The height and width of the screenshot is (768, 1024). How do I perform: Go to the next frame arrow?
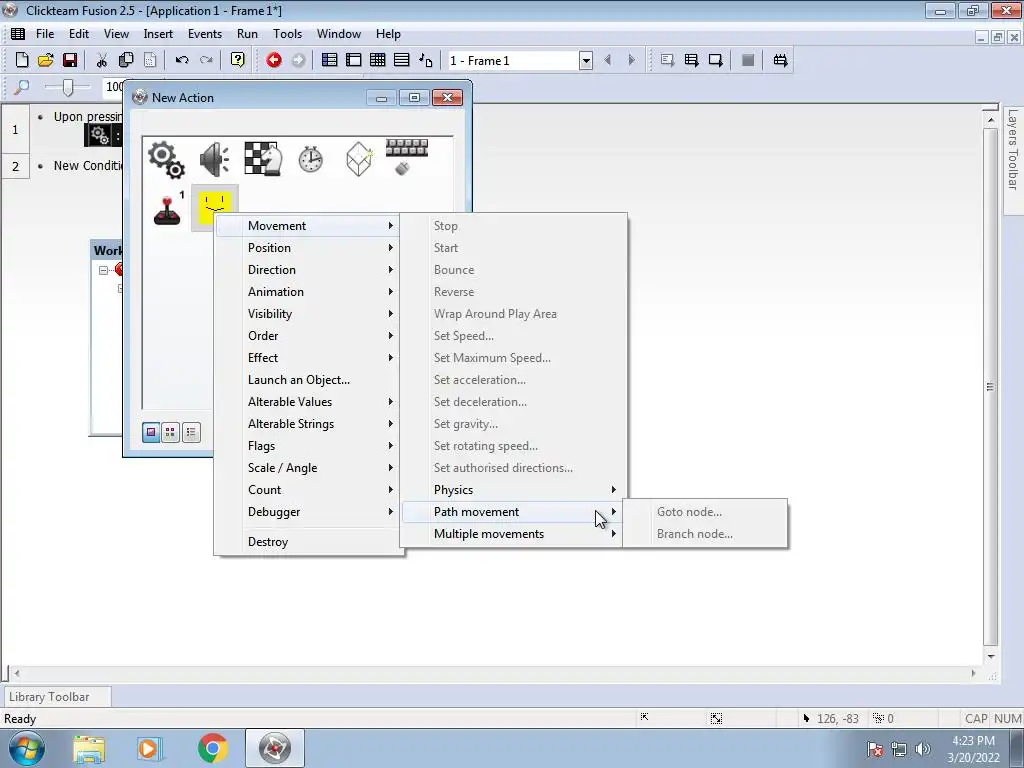pos(632,60)
